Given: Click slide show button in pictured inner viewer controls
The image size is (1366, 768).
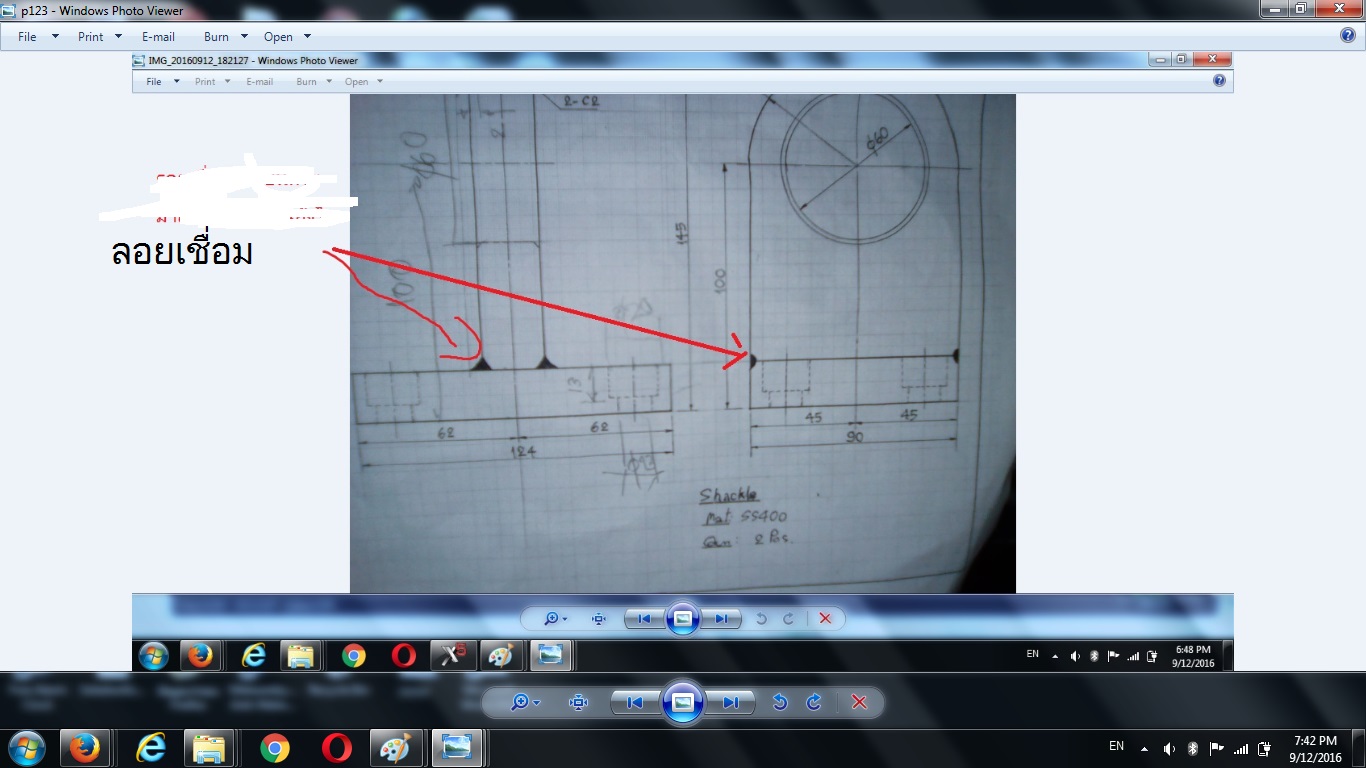Looking at the screenshot, I should pos(683,619).
